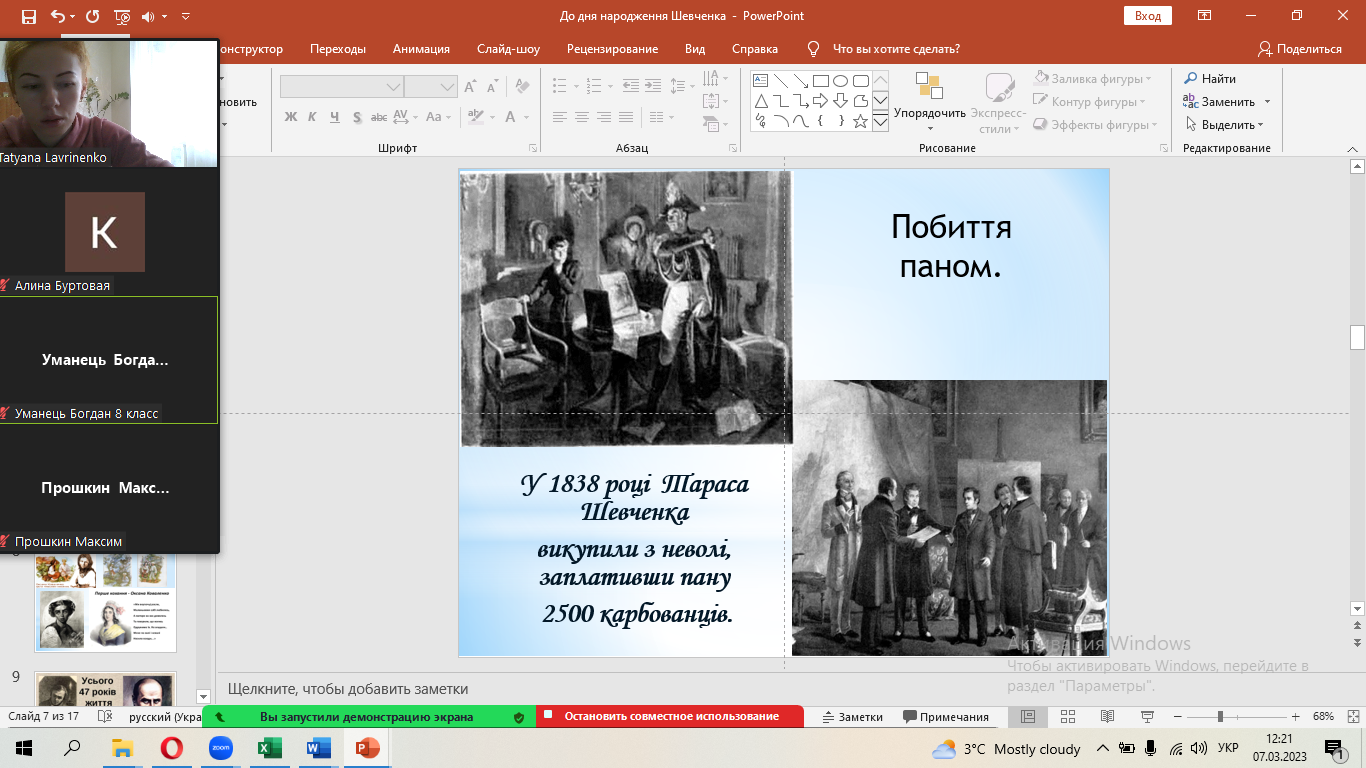Toggle the Notes (Заметки) pane
The width and height of the screenshot is (1366, 768).
point(852,717)
